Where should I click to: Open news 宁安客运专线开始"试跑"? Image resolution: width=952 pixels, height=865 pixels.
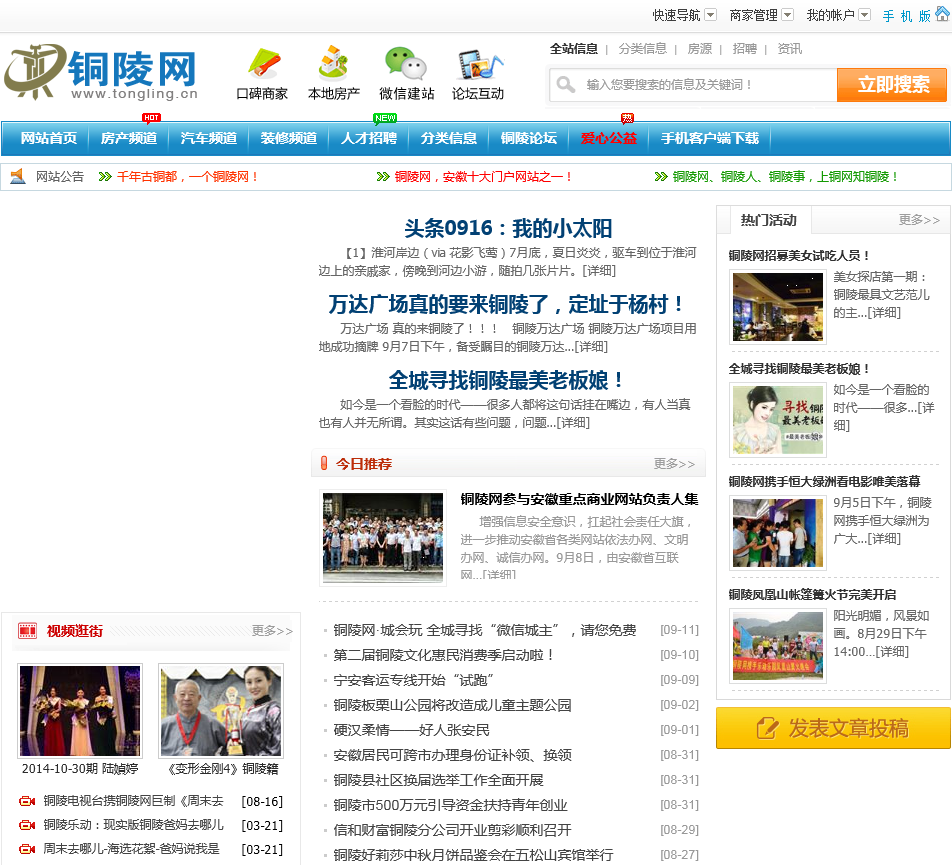[x=413, y=680]
